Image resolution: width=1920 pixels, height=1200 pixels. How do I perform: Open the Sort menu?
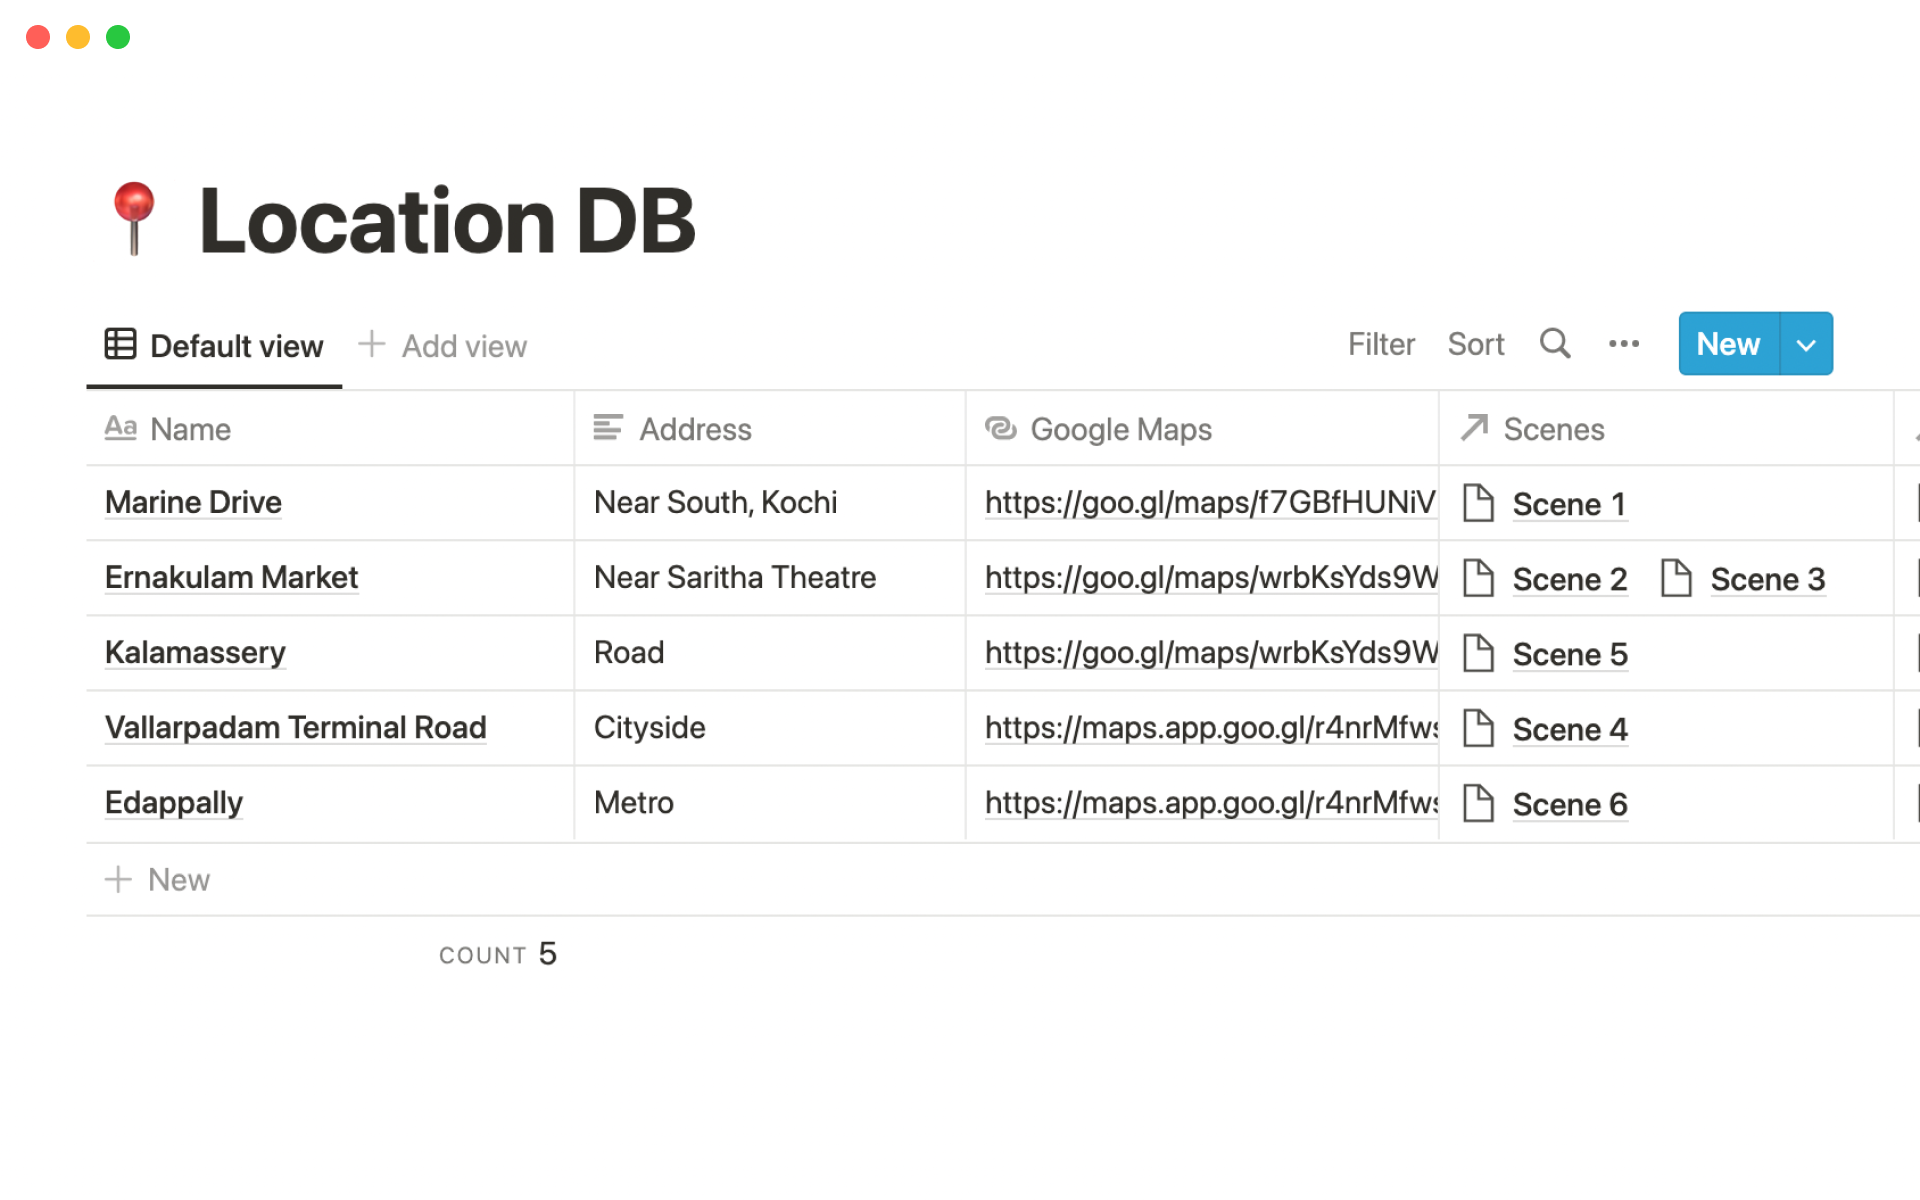(x=1475, y=344)
